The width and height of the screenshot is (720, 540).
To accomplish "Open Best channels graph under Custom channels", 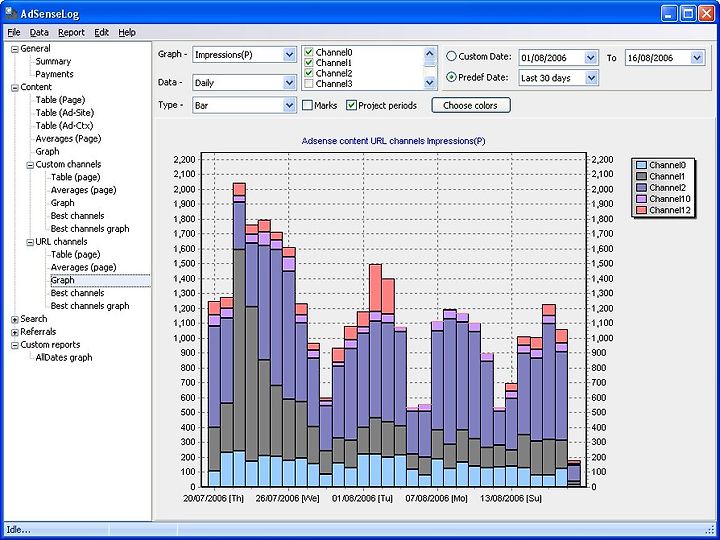I will click(x=90, y=229).
